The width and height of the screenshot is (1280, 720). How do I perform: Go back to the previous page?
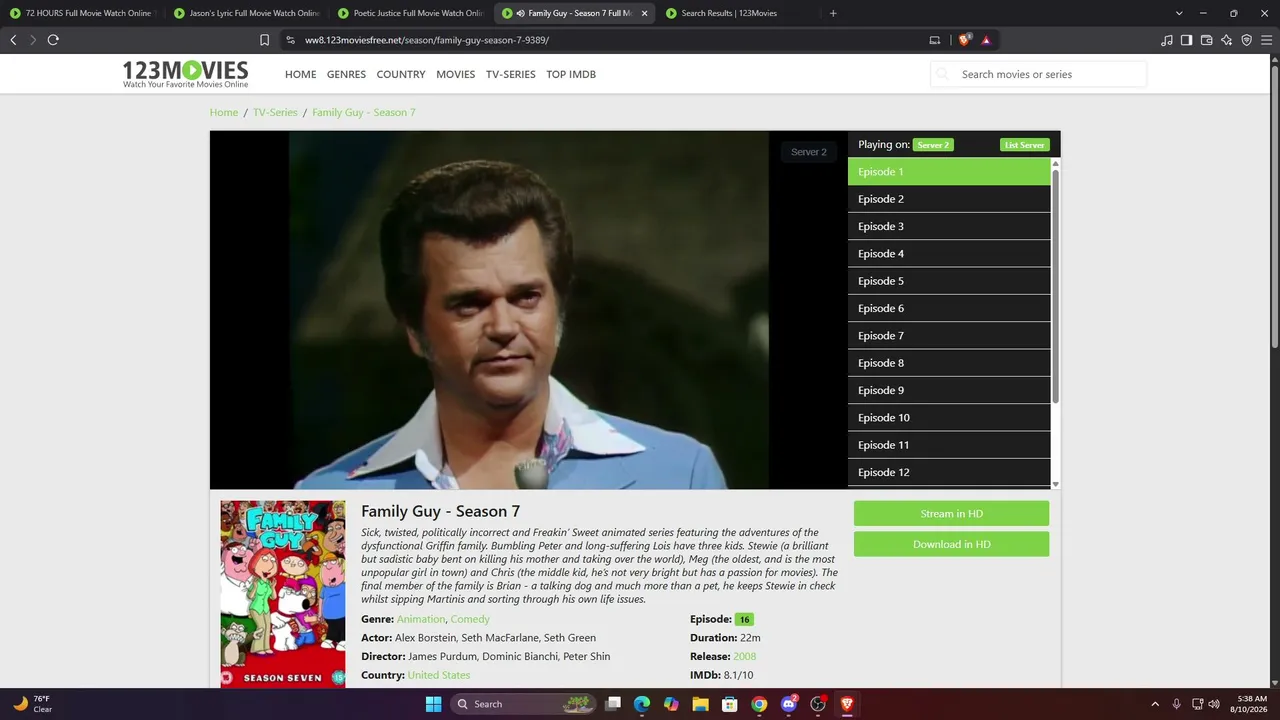(13, 40)
